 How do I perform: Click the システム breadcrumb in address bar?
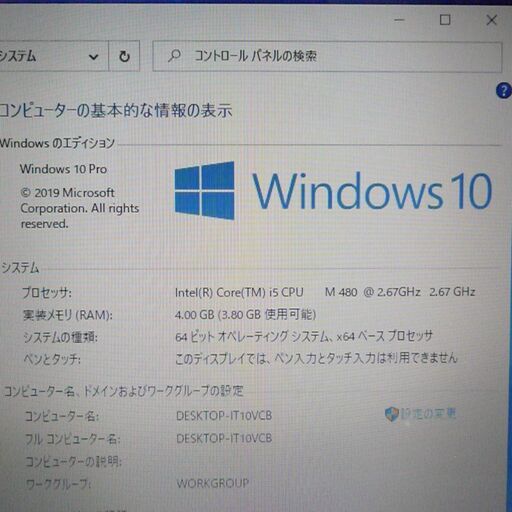point(18,56)
